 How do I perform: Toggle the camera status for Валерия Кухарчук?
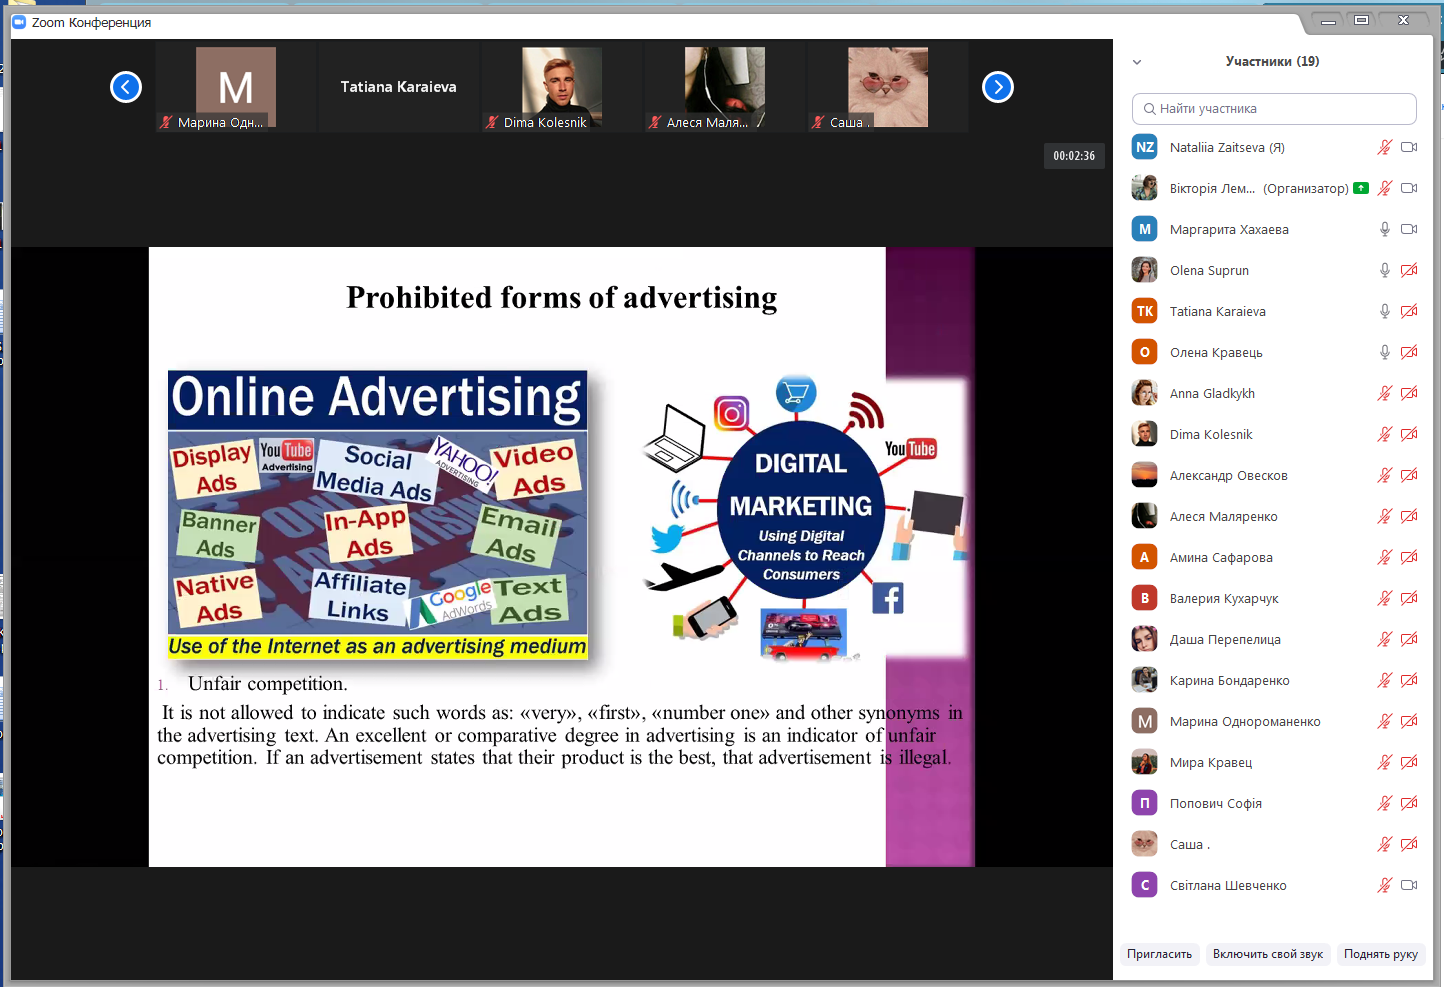point(1409,598)
